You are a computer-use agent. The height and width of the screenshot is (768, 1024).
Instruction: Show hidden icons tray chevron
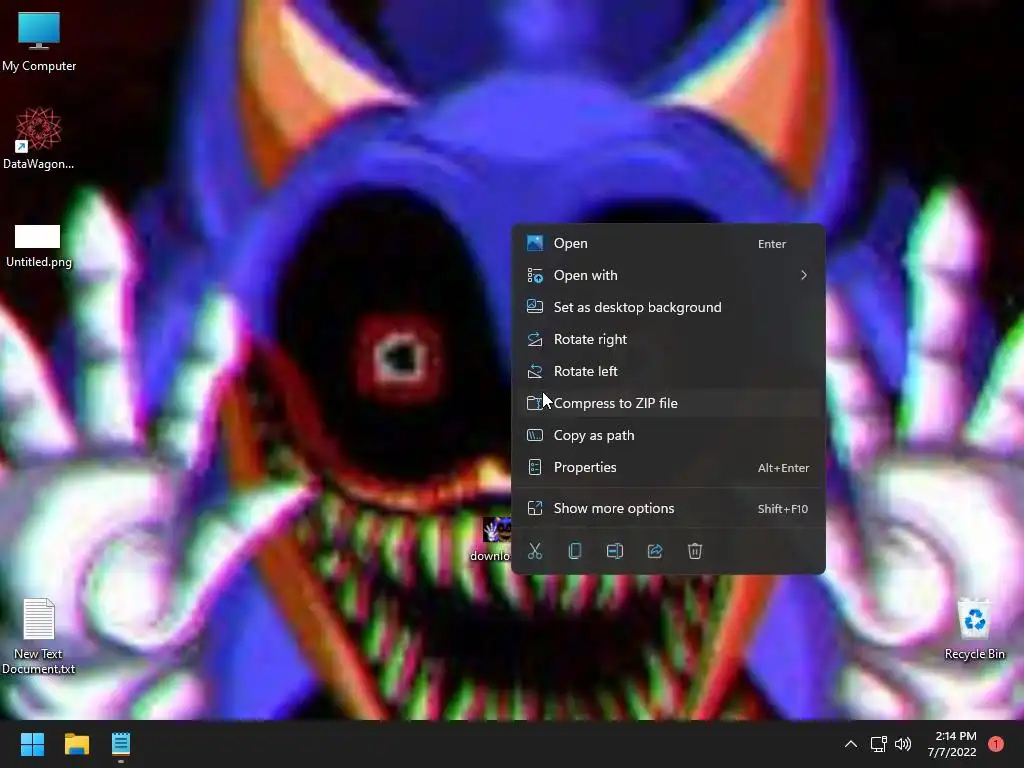tap(850, 744)
